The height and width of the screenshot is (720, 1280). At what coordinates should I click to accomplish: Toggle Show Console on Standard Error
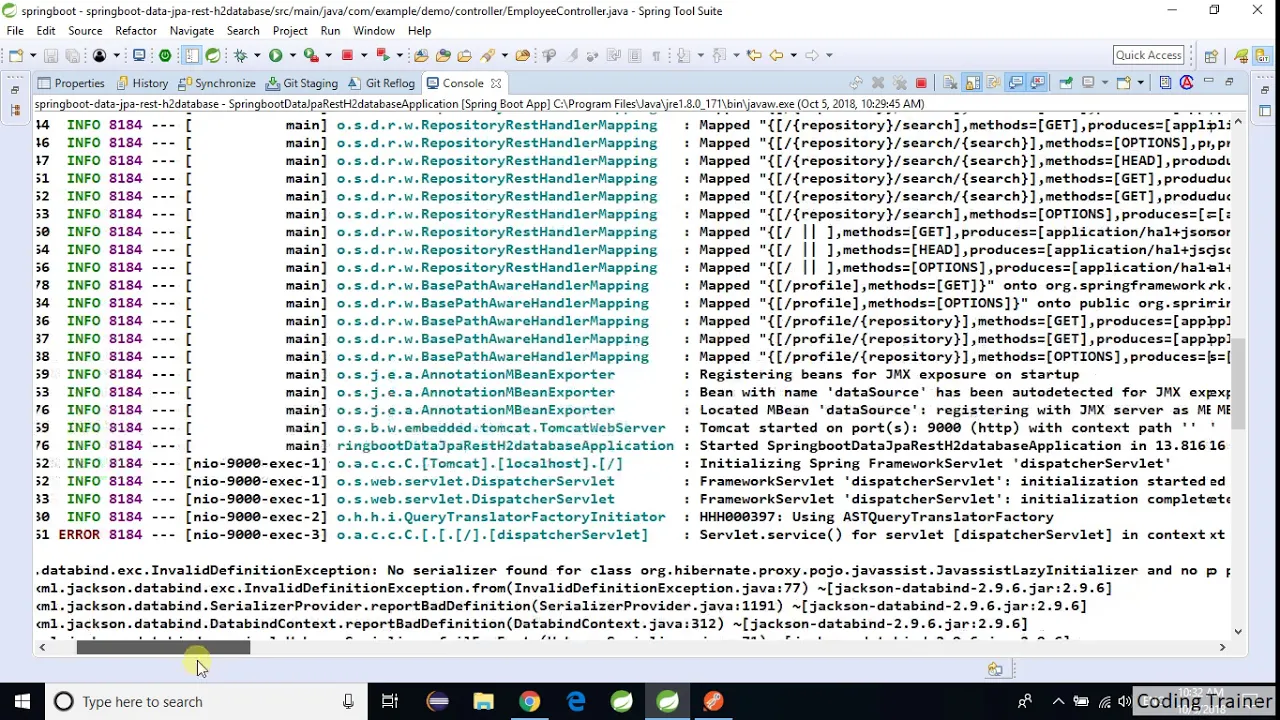pyautogui.click(x=1038, y=83)
